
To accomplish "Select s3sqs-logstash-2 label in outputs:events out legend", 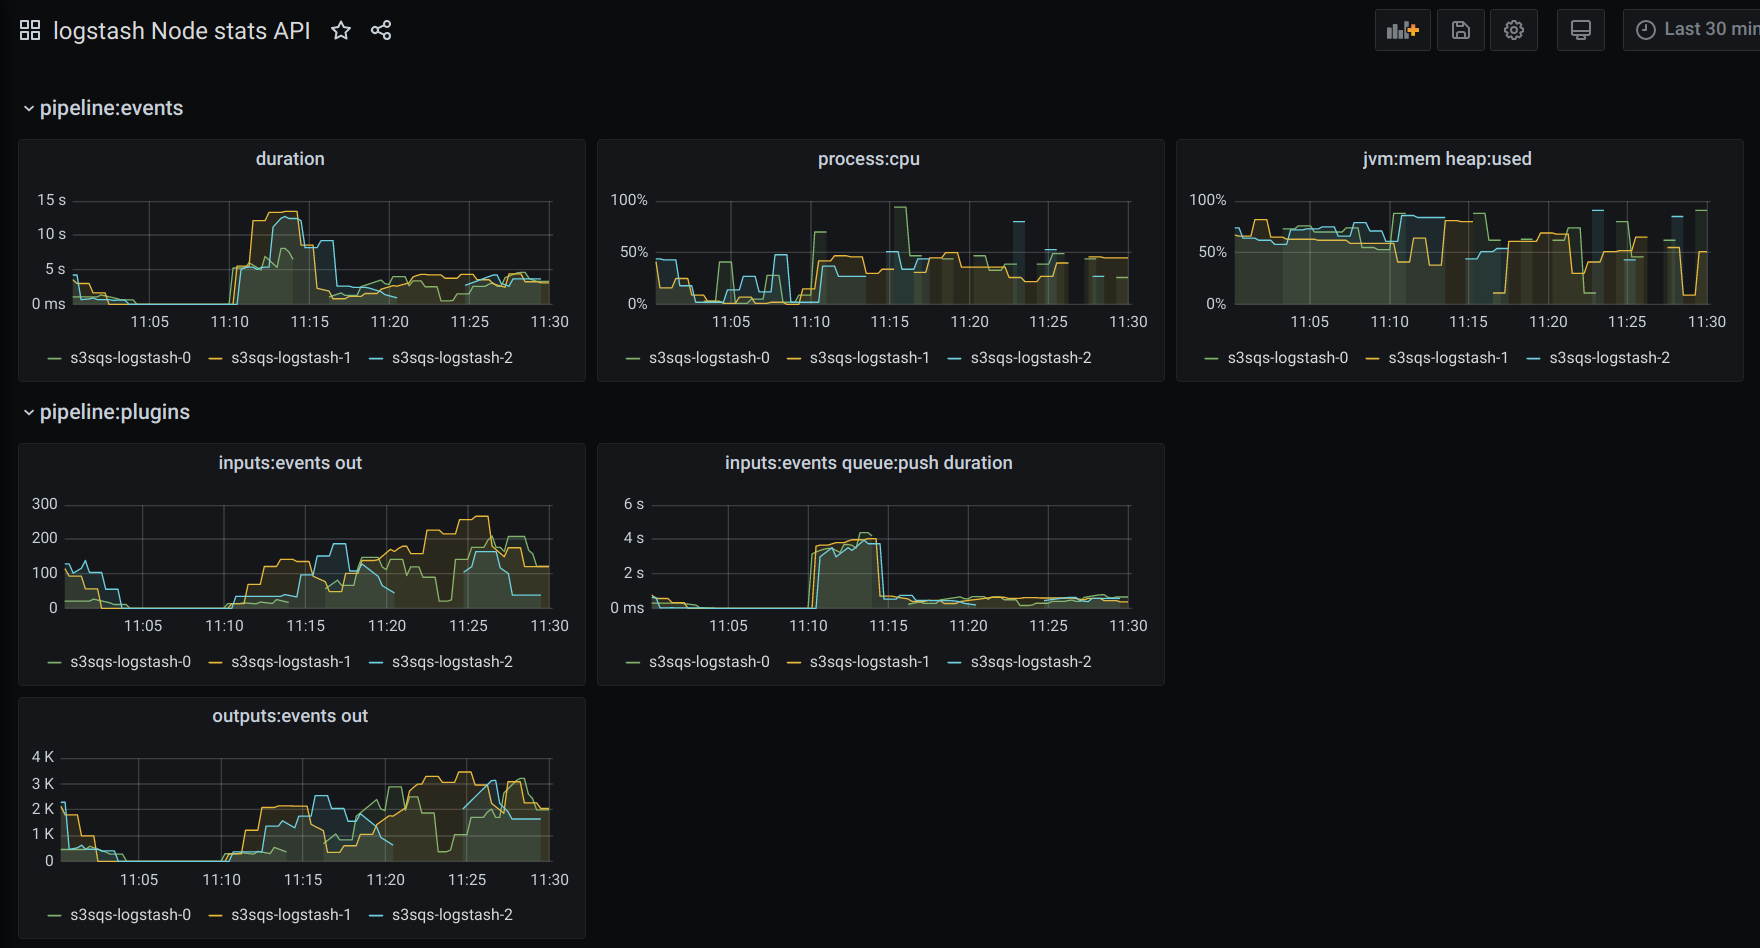I will 452,915.
